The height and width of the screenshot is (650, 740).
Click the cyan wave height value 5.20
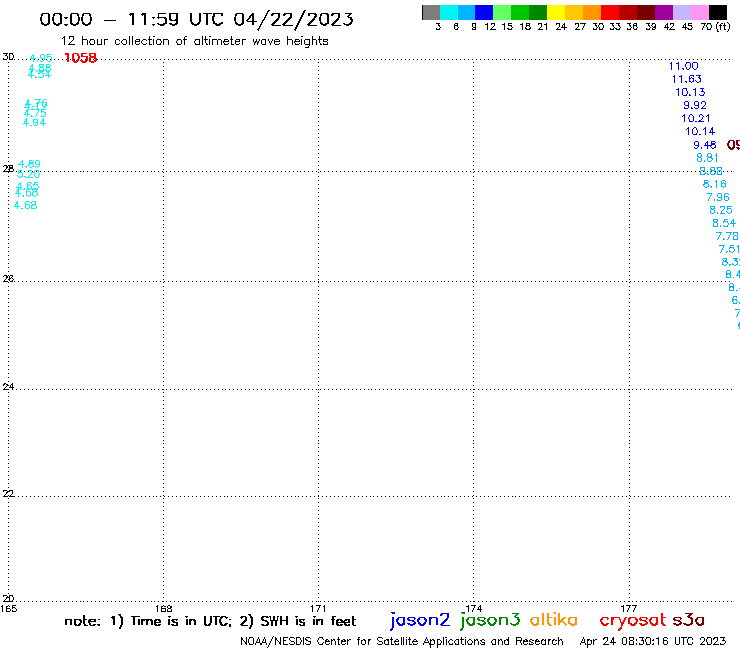coord(28,174)
